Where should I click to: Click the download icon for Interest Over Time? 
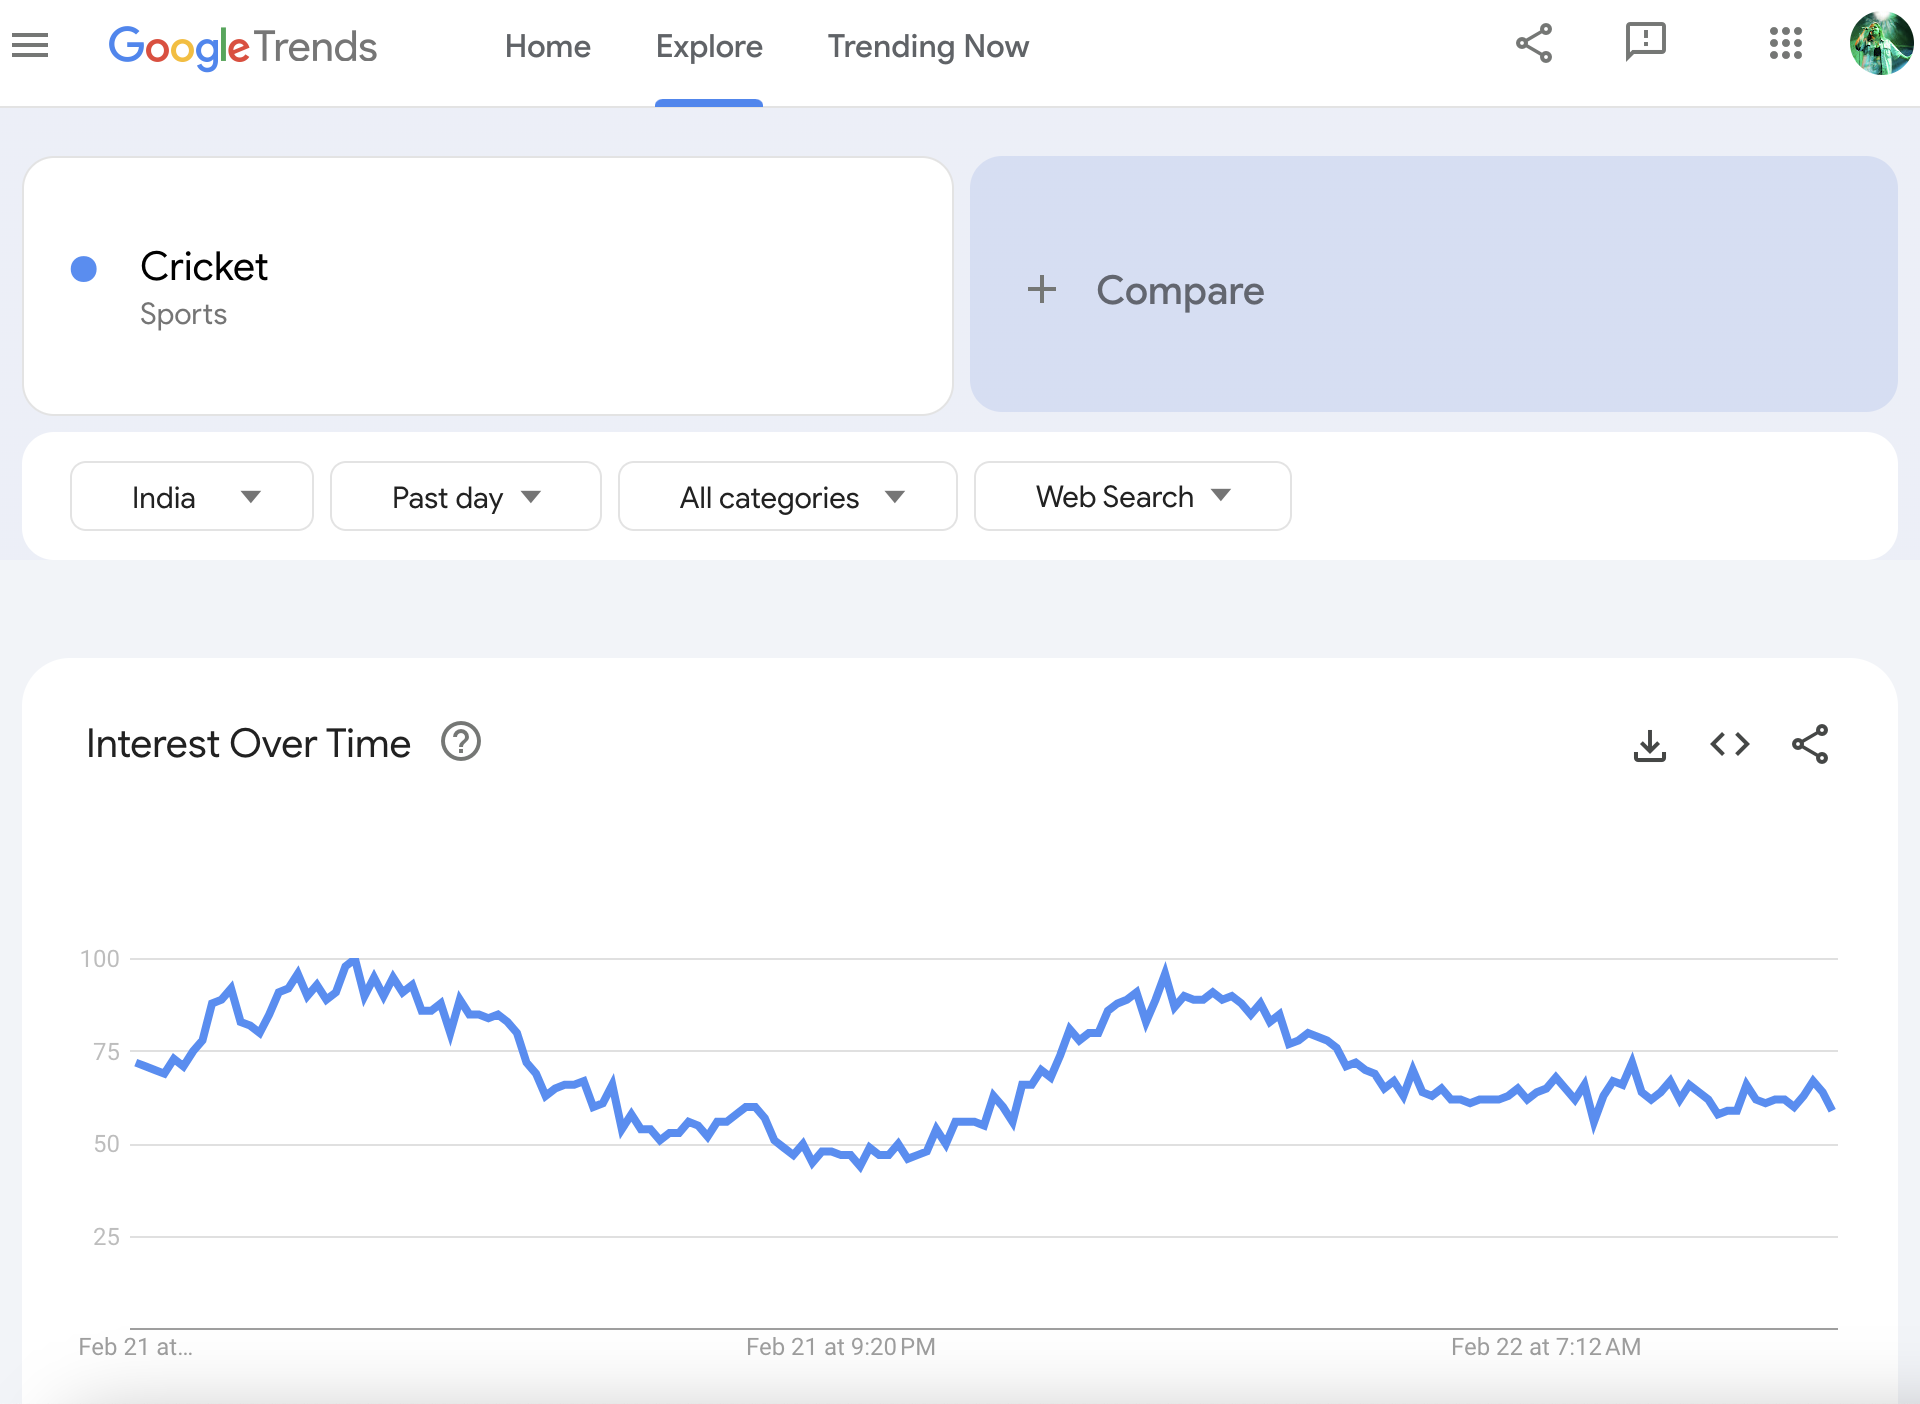(1650, 744)
